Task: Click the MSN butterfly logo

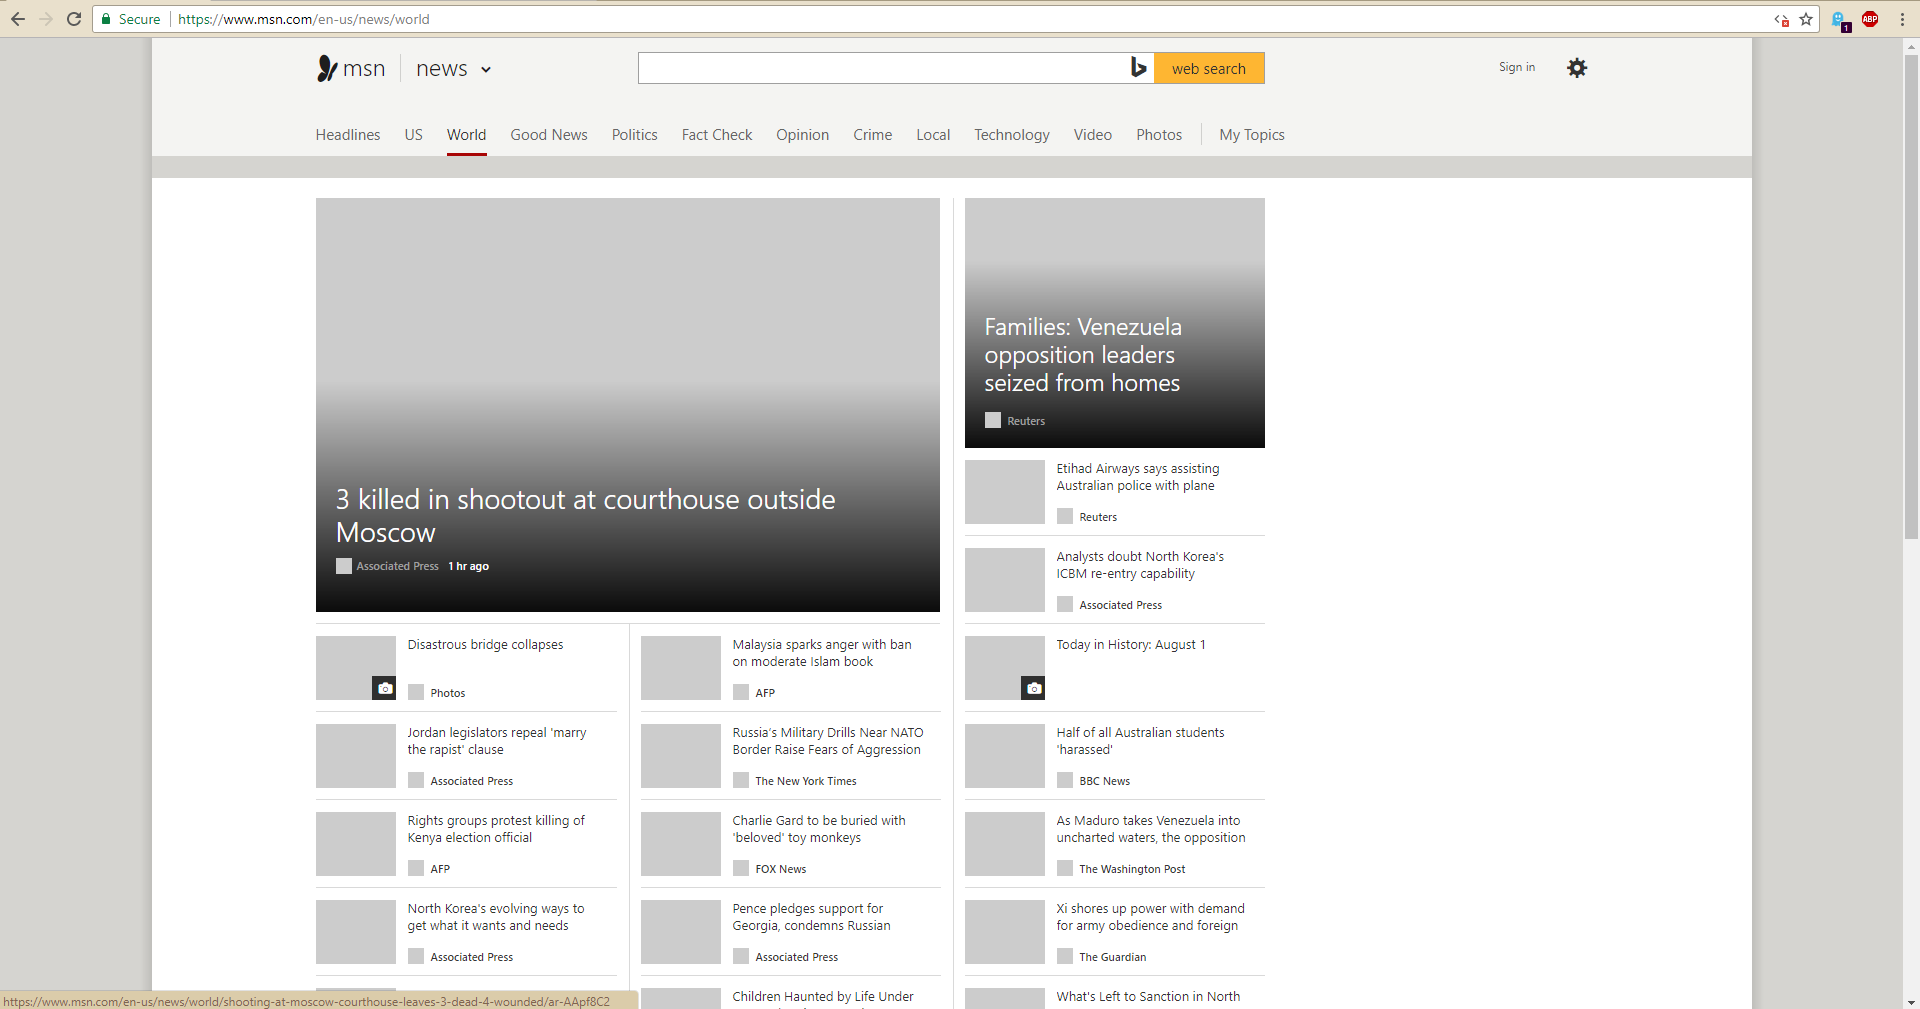Action: [x=327, y=68]
